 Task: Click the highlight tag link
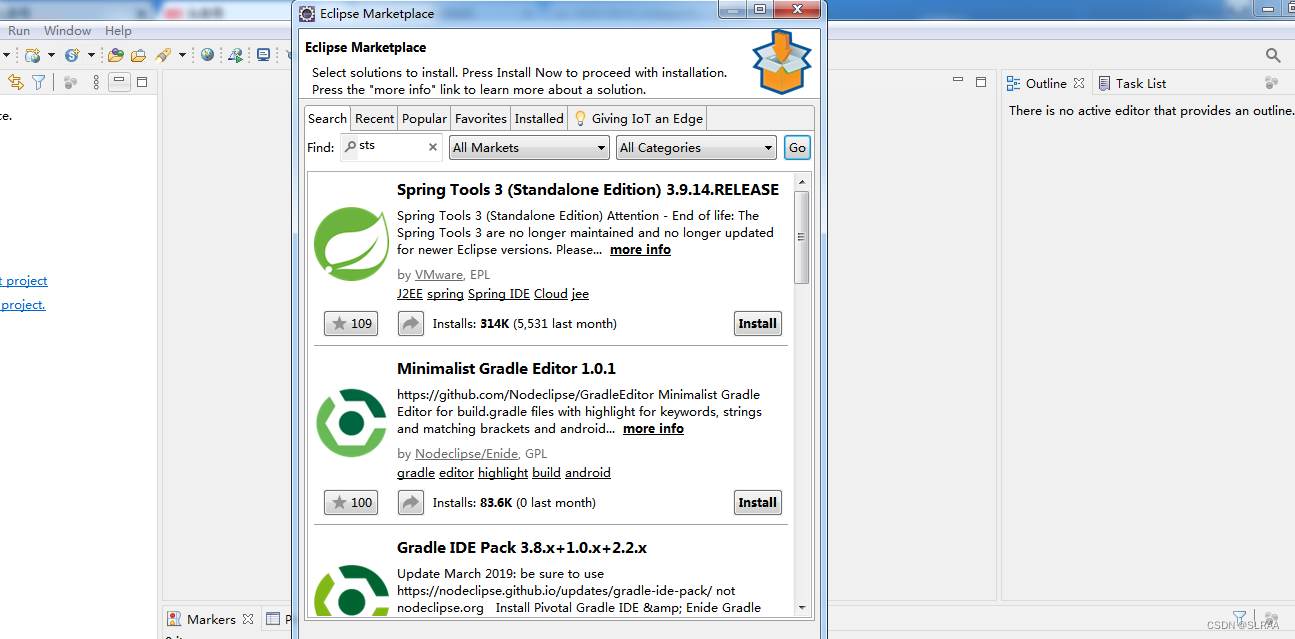coord(503,473)
